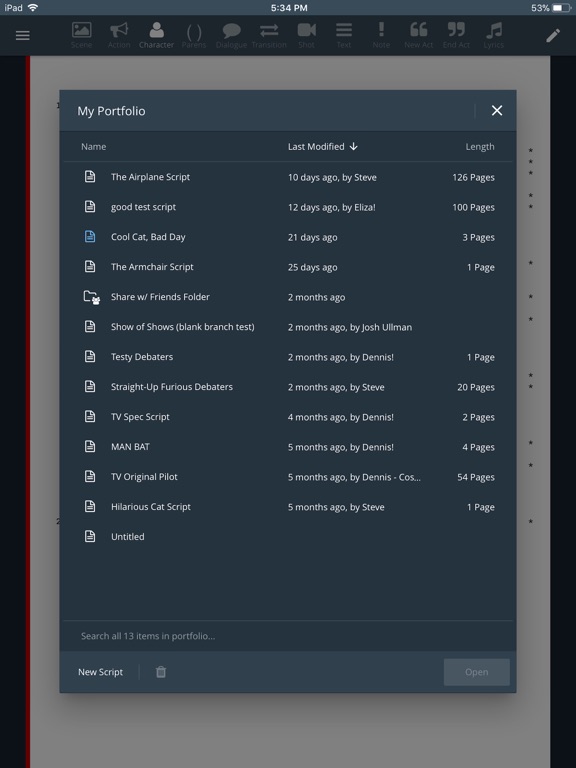Viewport: 576px width, 768px height.
Task: Select the Action element tool
Action: point(119,35)
